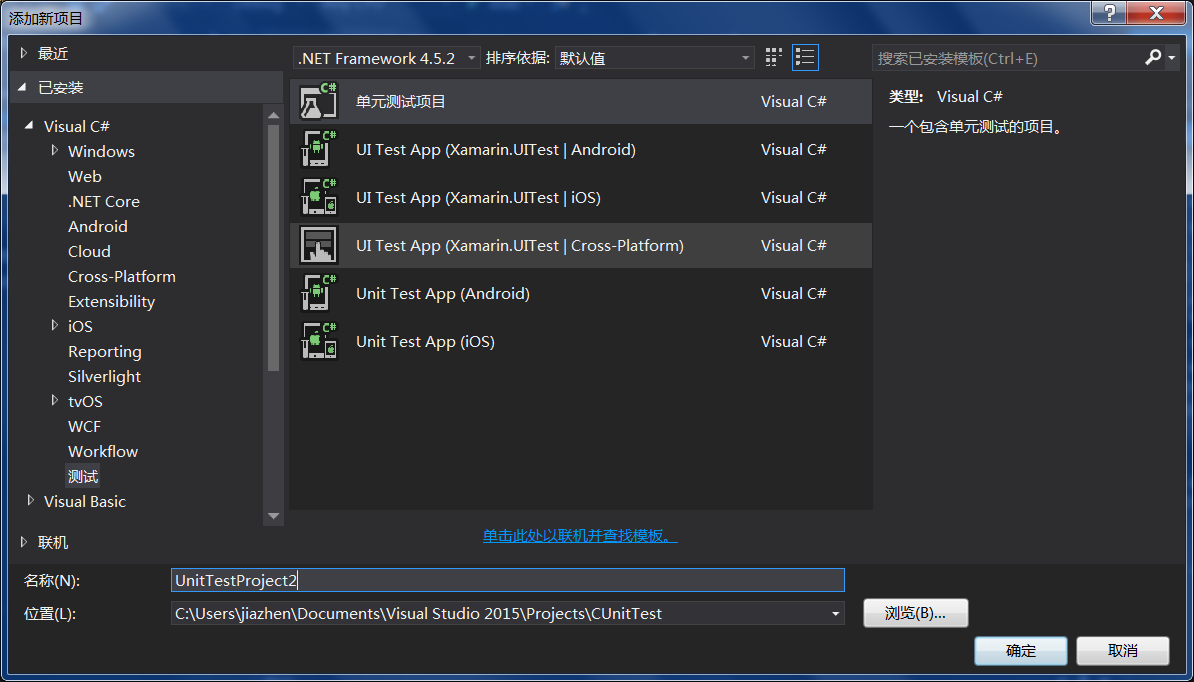Click the 名称 UnitTestProject2 input field
The height and width of the screenshot is (682, 1194).
pyautogui.click(x=508, y=580)
